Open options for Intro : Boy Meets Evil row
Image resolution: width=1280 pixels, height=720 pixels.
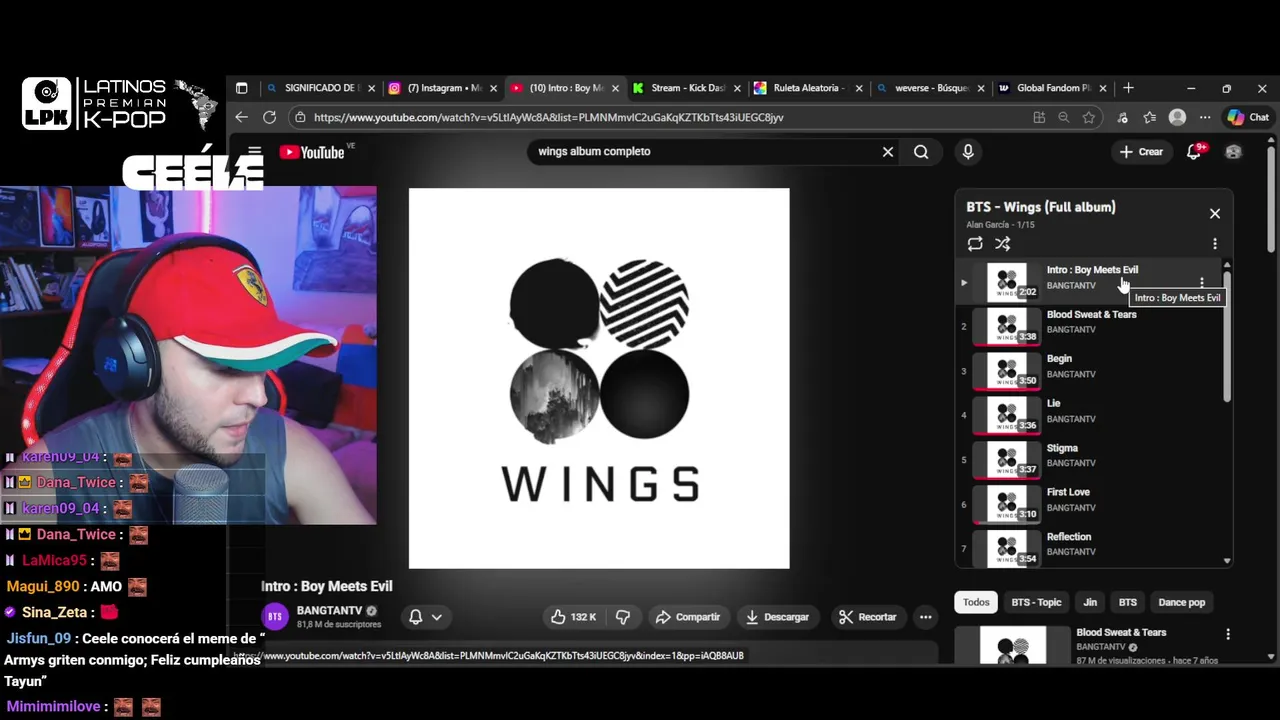1202,283
